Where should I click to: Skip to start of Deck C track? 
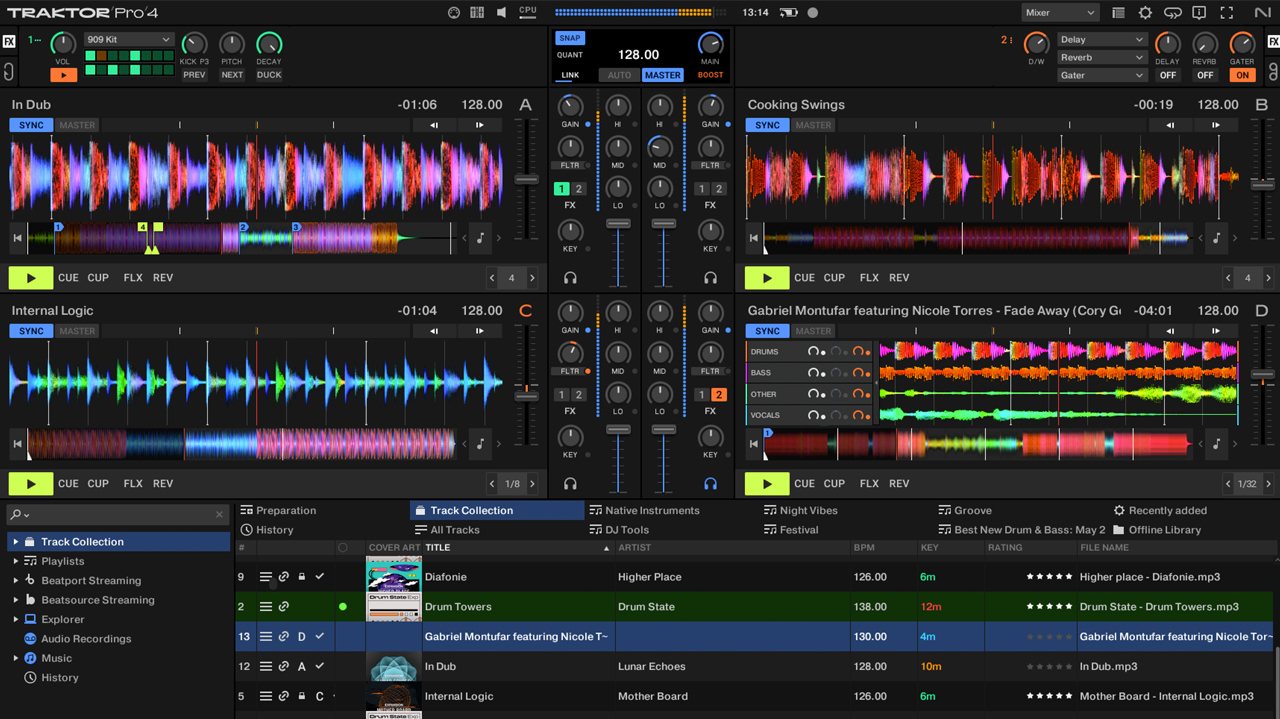click(17, 444)
